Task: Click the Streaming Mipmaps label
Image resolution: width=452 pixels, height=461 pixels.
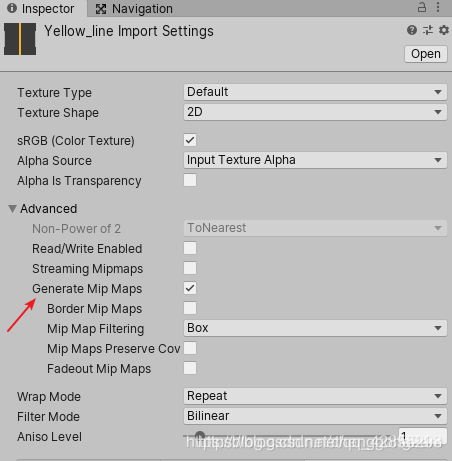Action: pos(87,269)
